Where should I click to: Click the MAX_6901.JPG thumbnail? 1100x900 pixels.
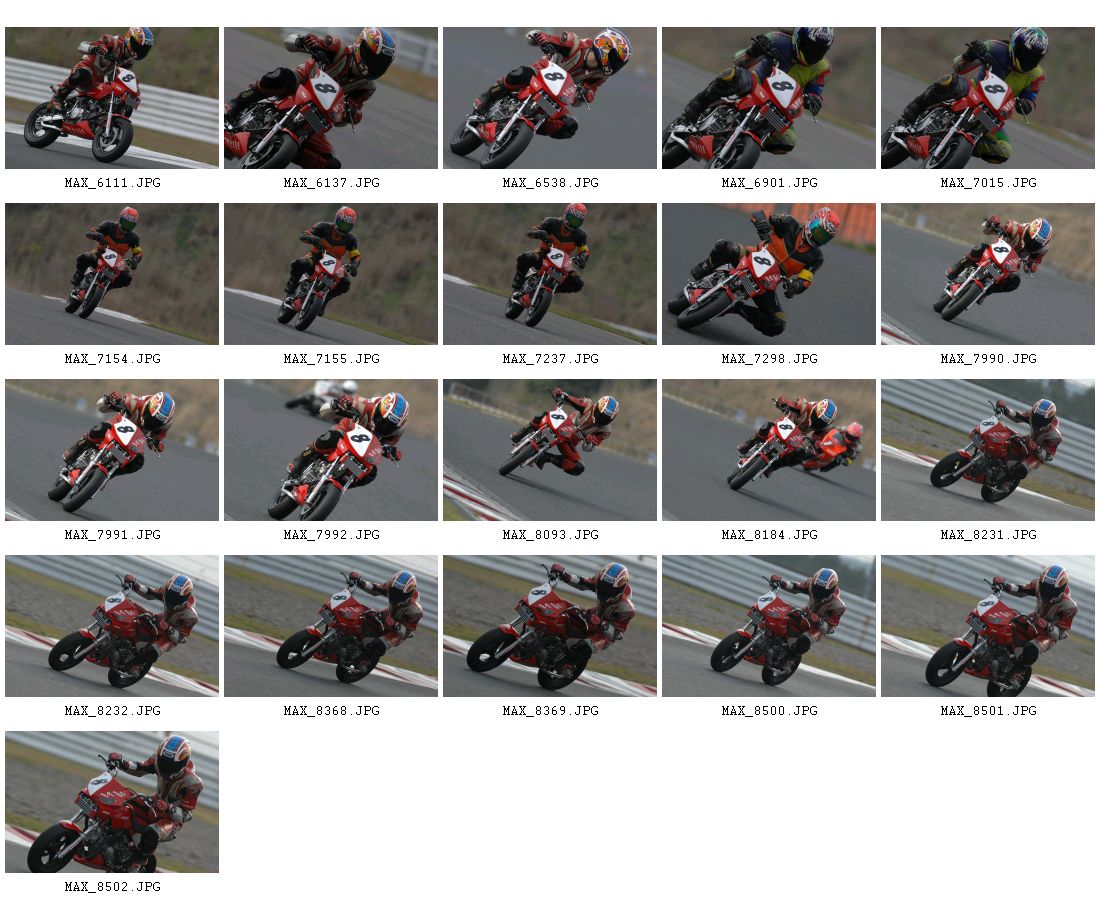coord(768,98)
